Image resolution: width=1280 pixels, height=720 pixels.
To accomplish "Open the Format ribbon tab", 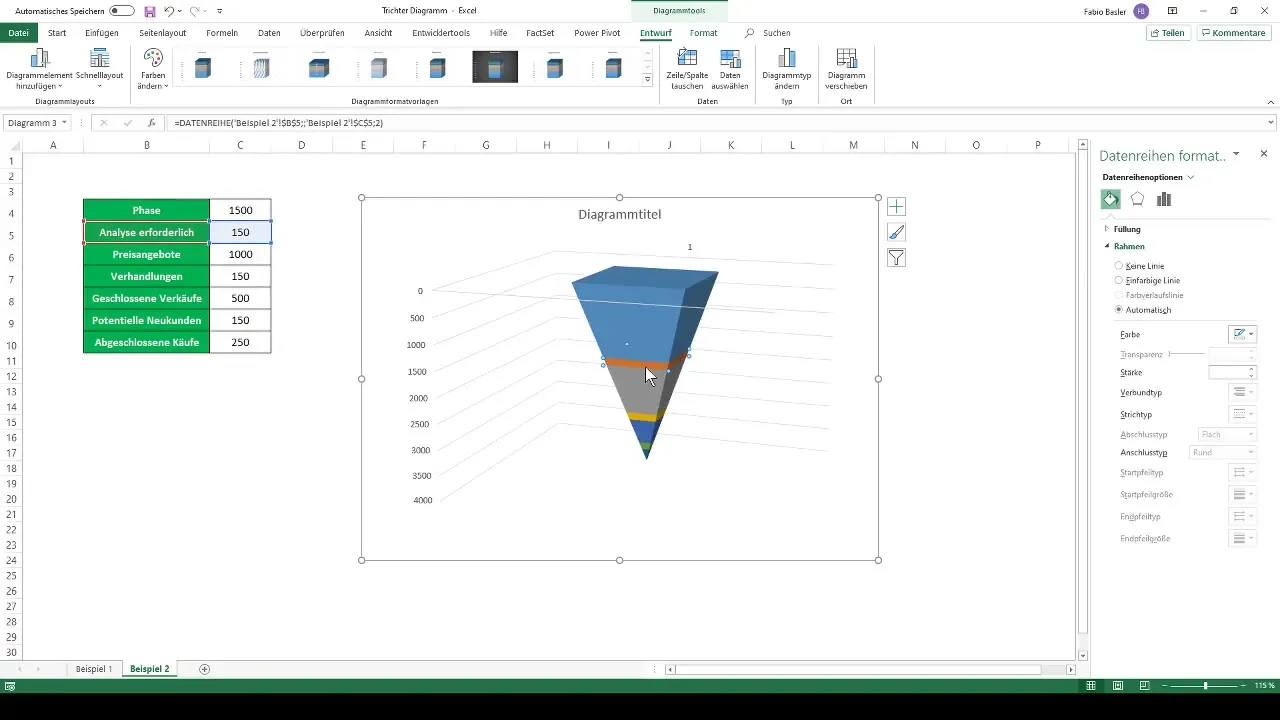I will [x=703, y=33].
